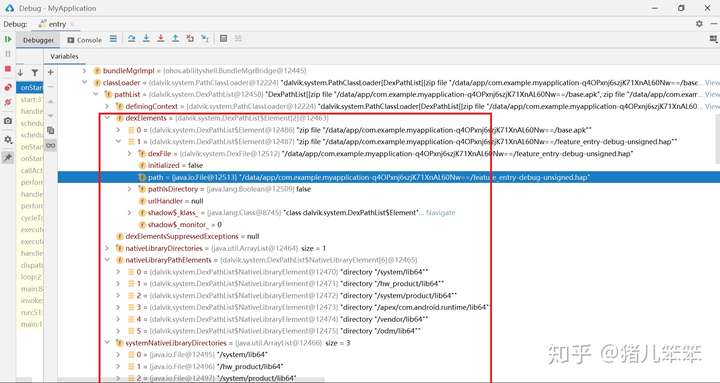Expand the bundleMgrImpl node
This screenshot has width=720, height=383.
point(84,71)
